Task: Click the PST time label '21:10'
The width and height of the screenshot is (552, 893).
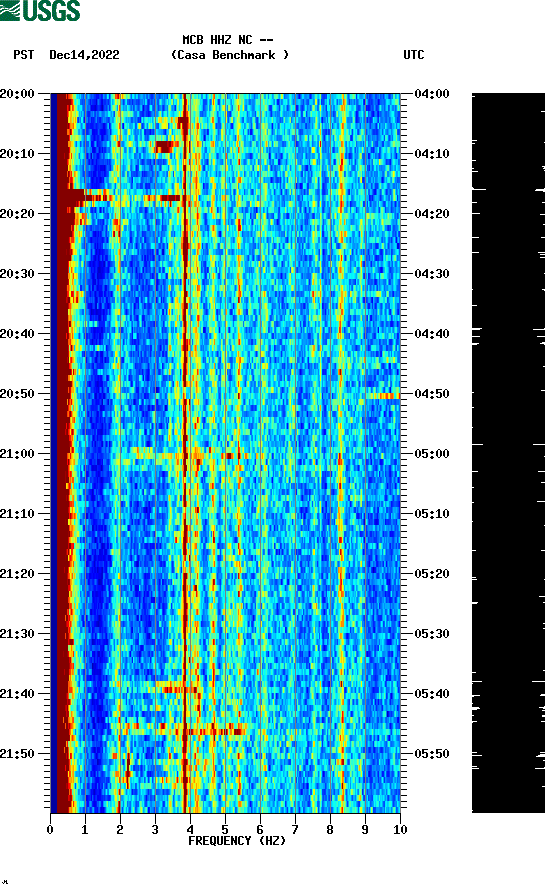Action: (x=18, y=514)
